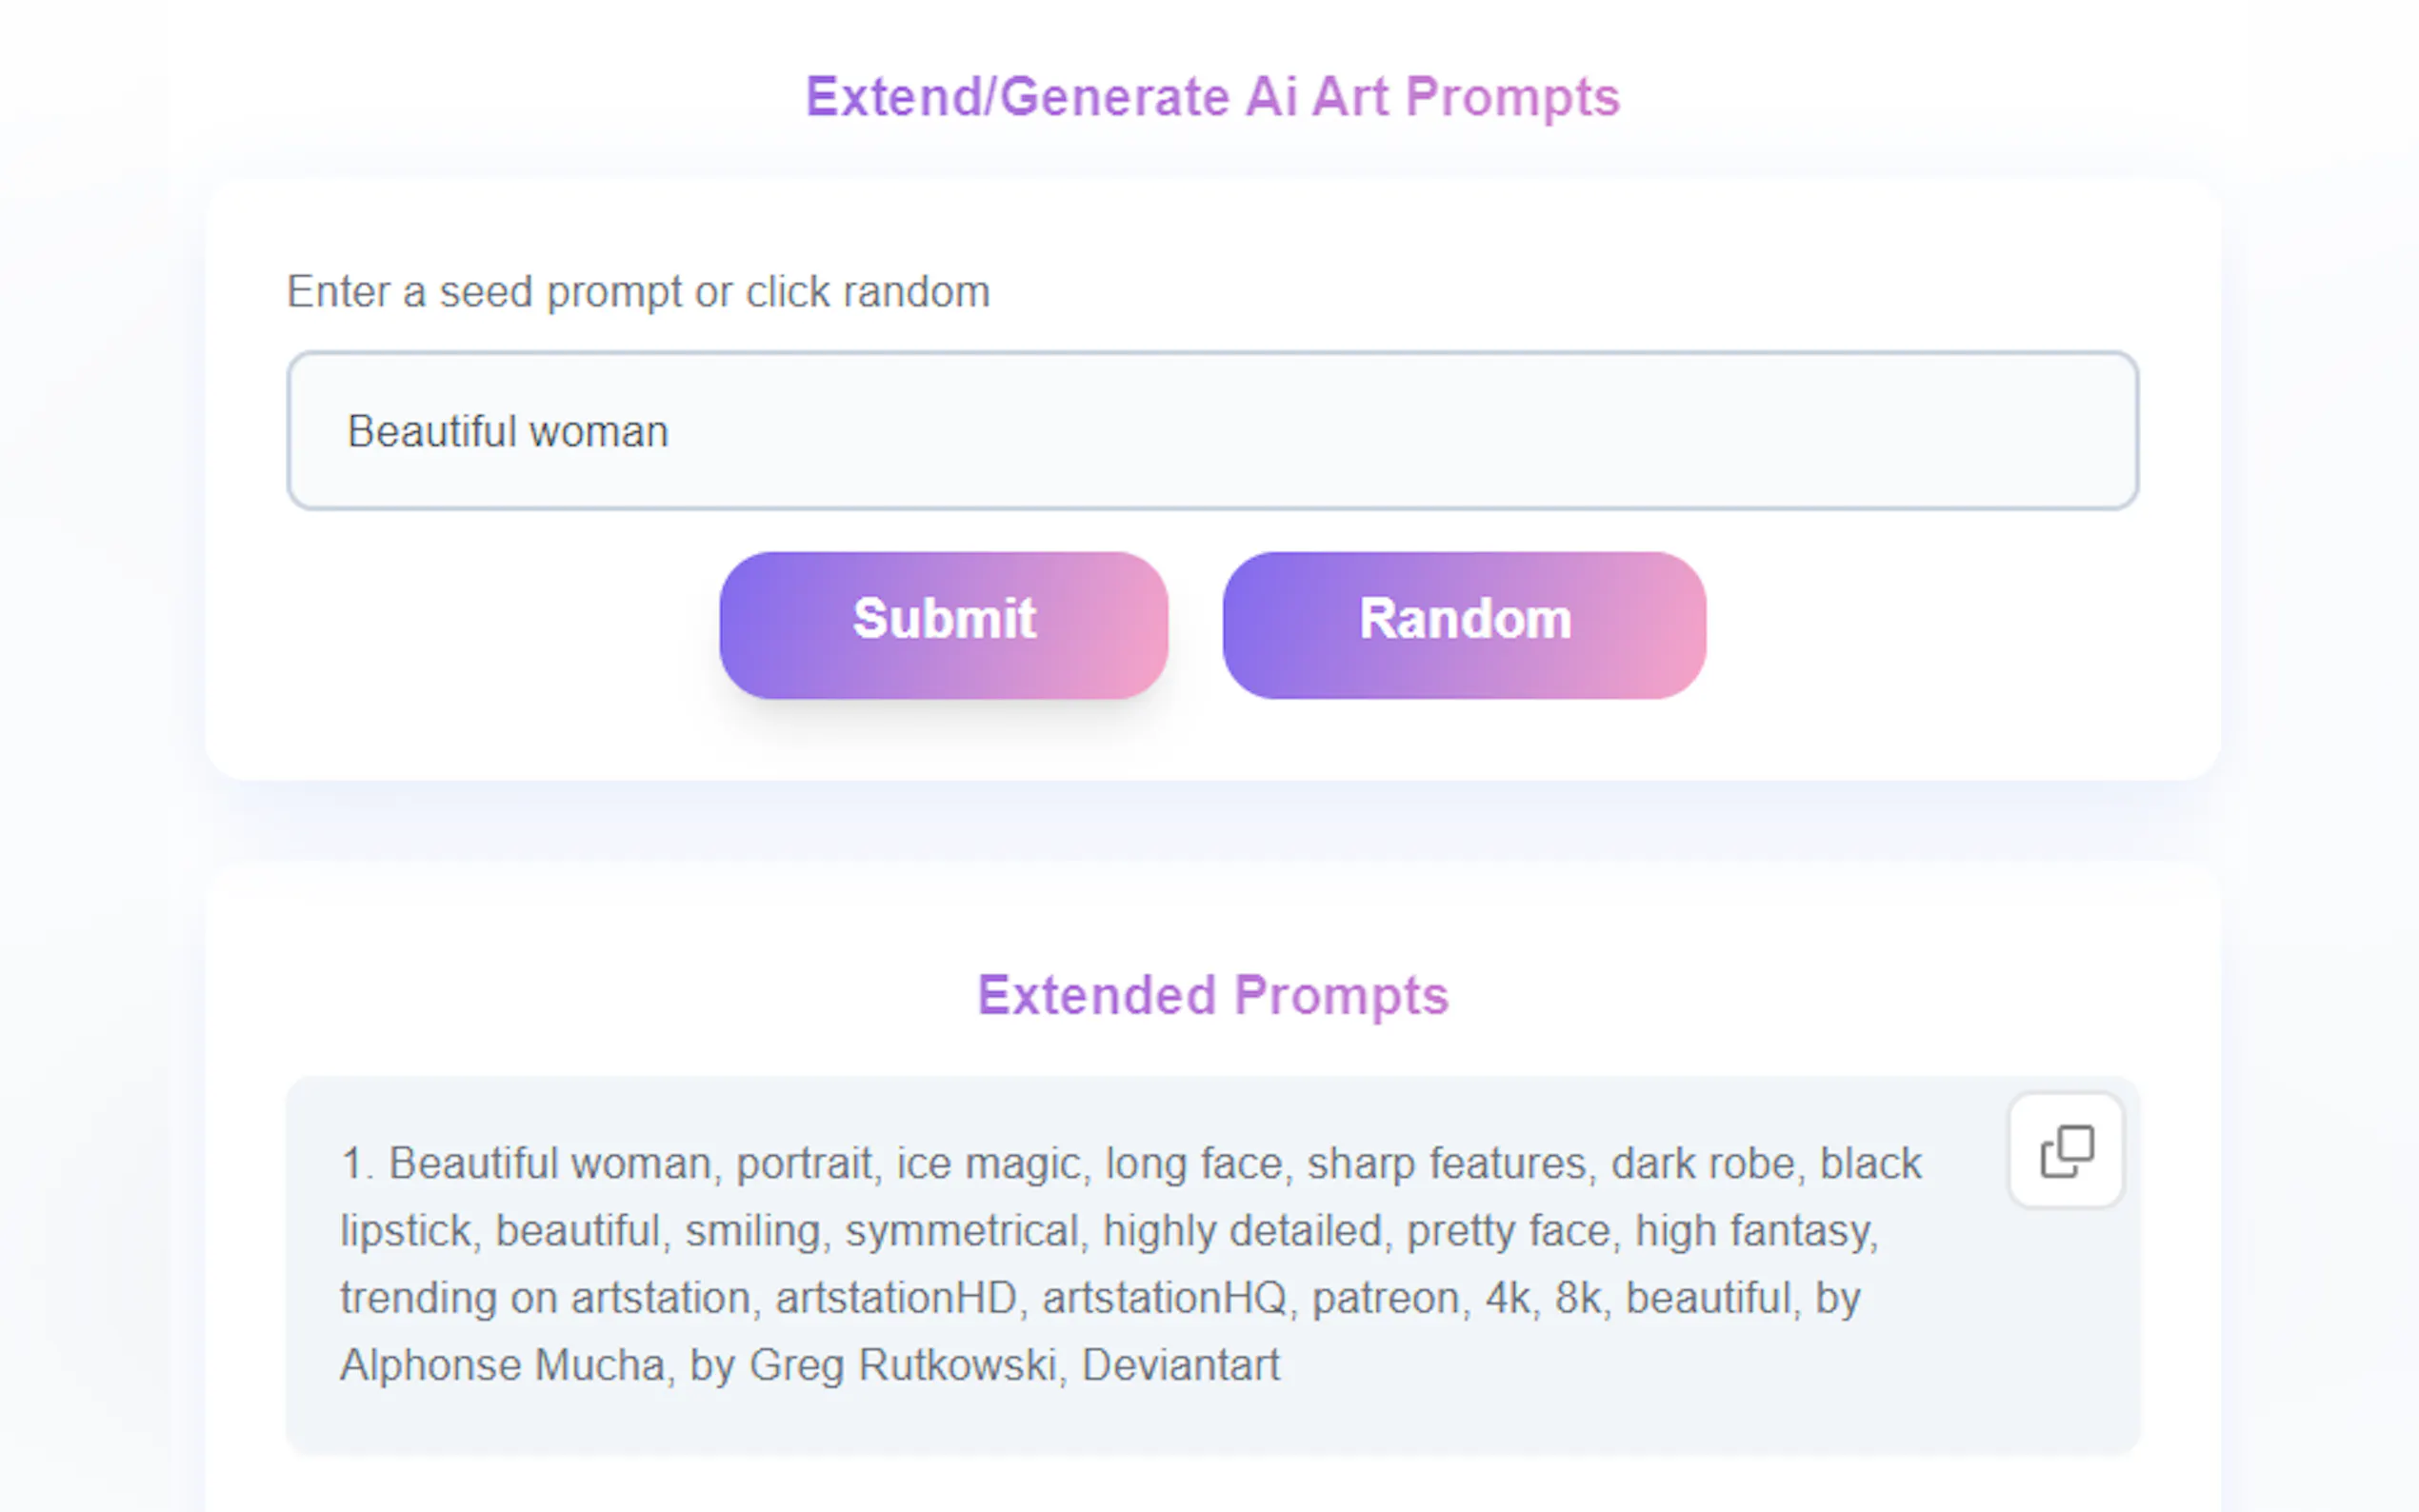This screenshot has height=1512, width=2419.
Task: Click the word 'Deviantart' in the result
Action: 1180,1365
